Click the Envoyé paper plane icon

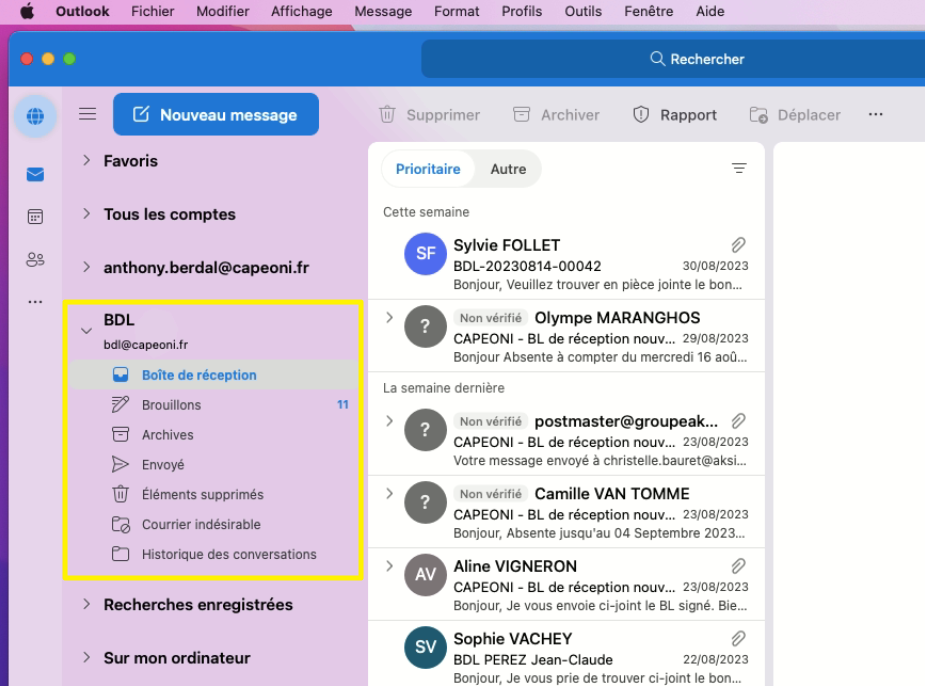(x=120, y=465)
